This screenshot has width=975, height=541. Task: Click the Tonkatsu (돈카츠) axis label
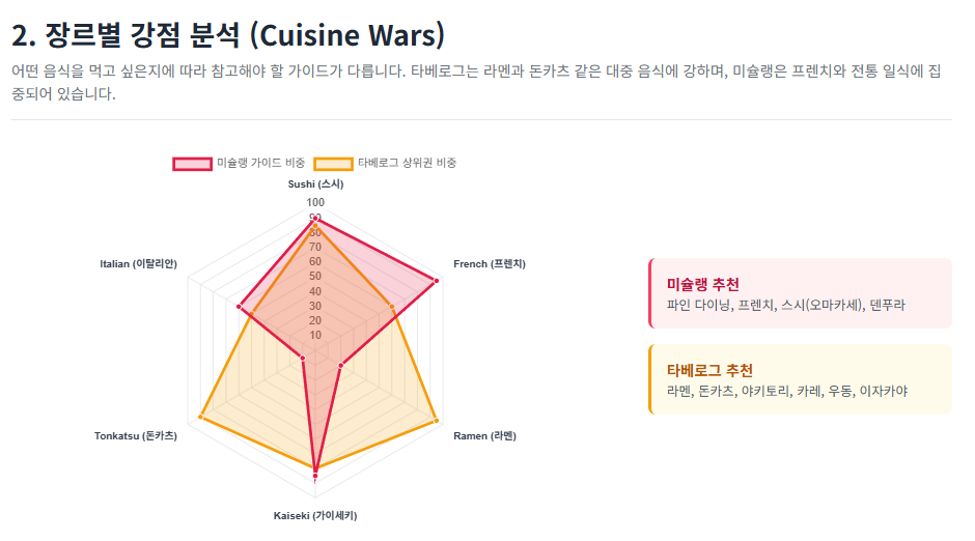(x=136, y=436)
